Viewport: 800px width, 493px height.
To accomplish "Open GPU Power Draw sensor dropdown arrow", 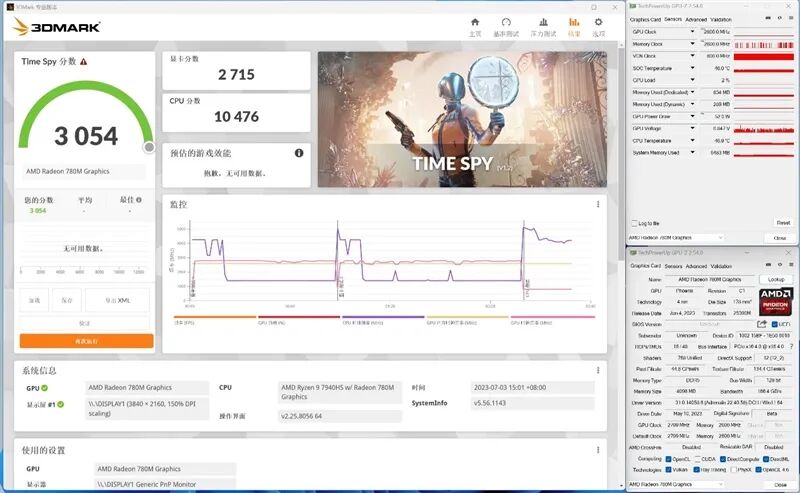I will 692,116.
